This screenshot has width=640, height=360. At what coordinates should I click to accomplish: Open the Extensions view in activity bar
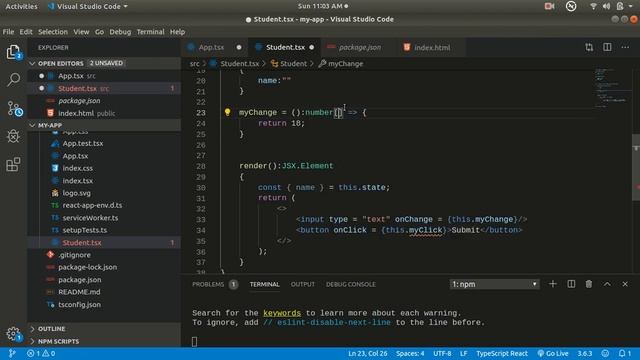pyautogui.click(x=13, y=164)
